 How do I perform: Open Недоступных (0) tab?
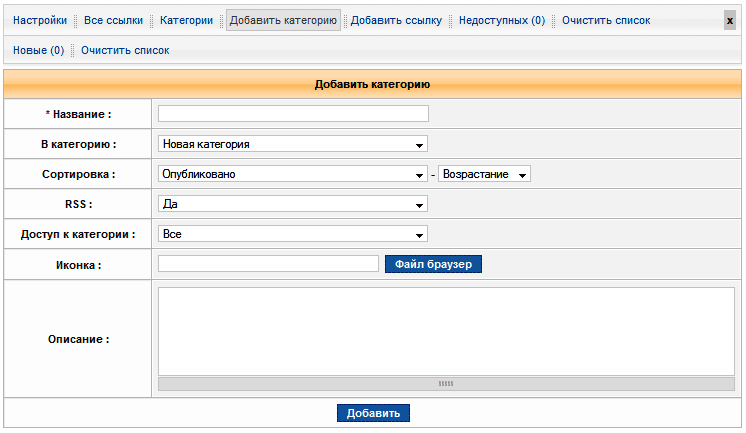click(x=502, y=20)
